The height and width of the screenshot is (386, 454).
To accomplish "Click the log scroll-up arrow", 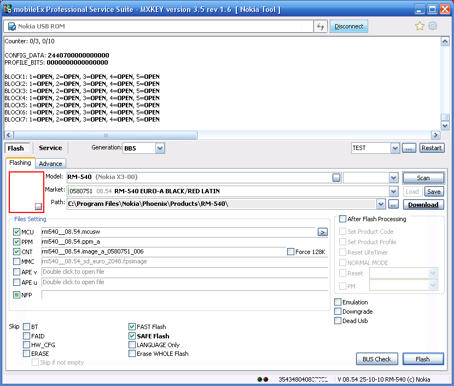I will (x=445, y=41).
